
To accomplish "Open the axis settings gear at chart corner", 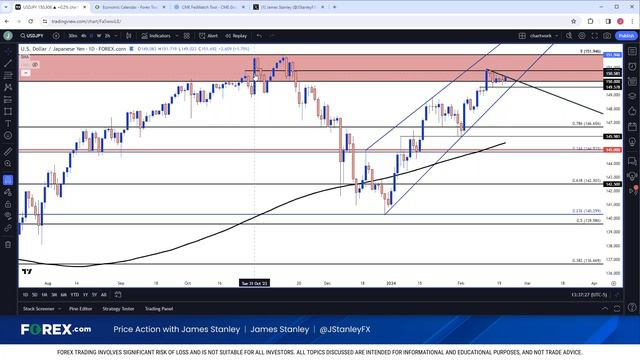I will pyautogui.click(x=613, y=283).
